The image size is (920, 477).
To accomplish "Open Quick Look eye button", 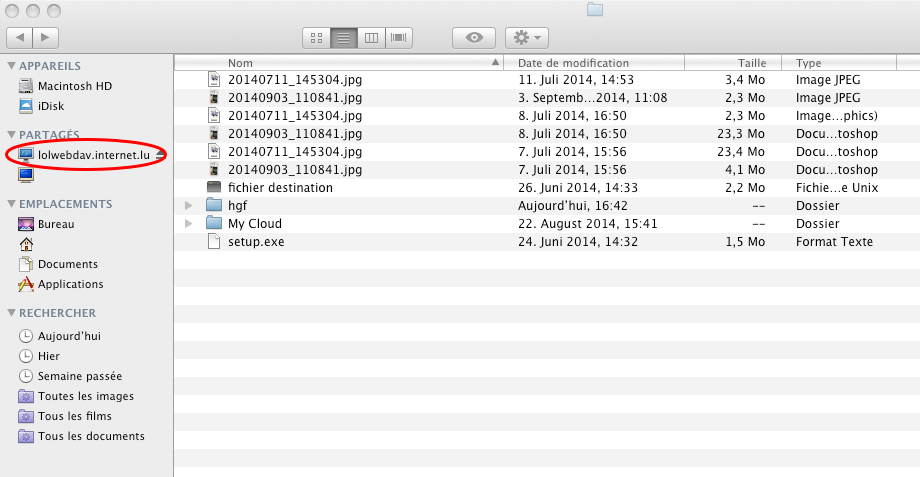I will [473, 38].
